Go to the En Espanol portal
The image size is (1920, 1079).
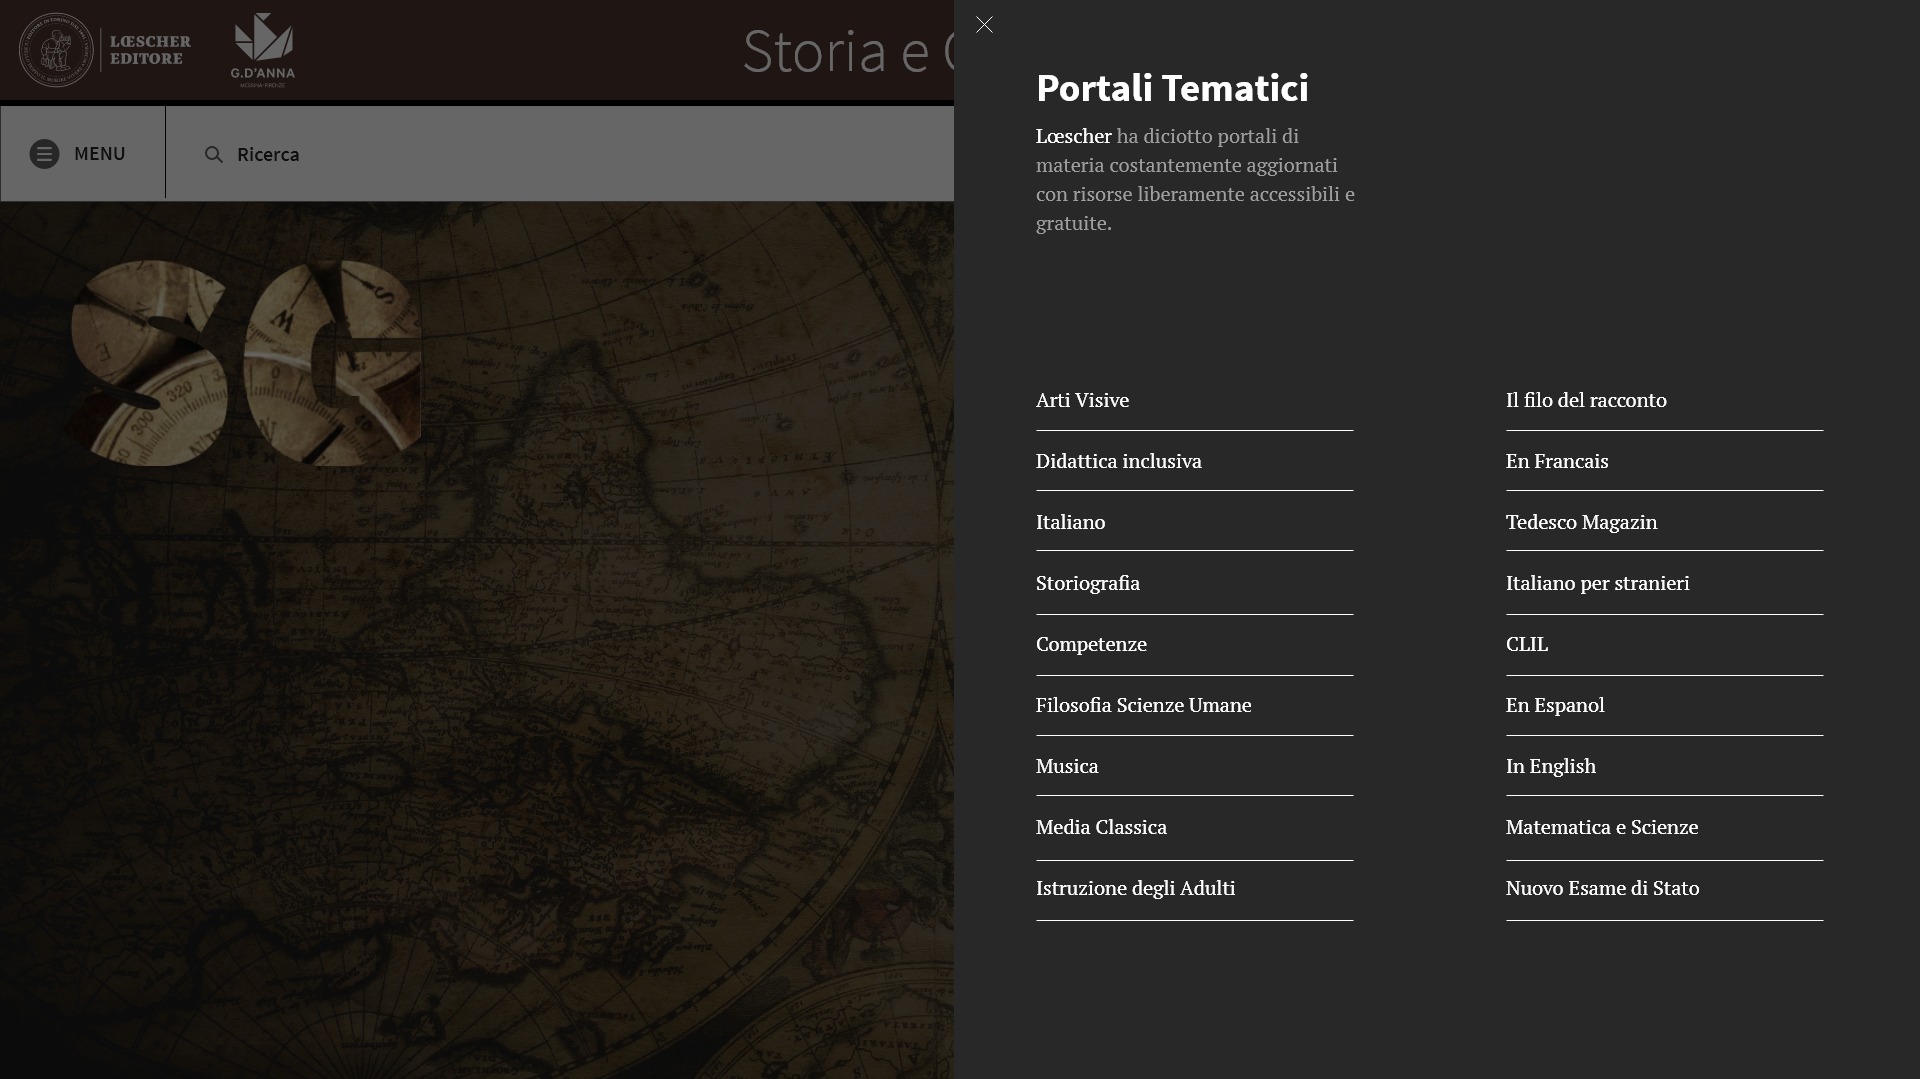[x=1555, y=705]
